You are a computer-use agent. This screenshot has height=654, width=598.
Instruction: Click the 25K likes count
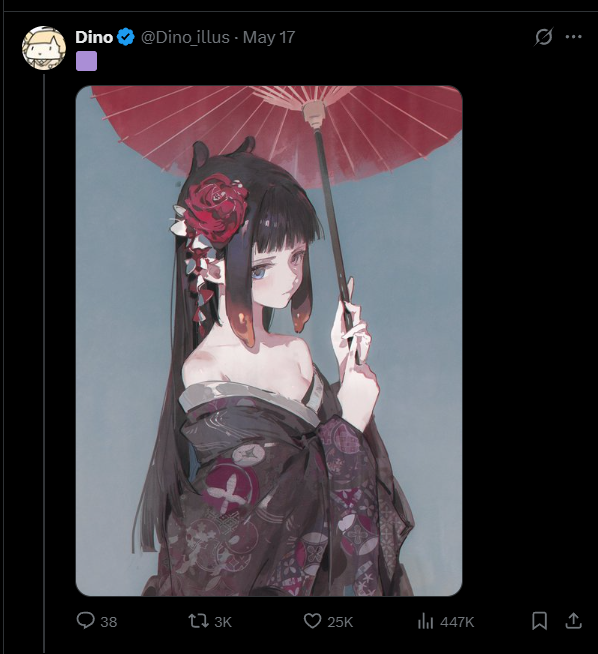click(340, 622)
